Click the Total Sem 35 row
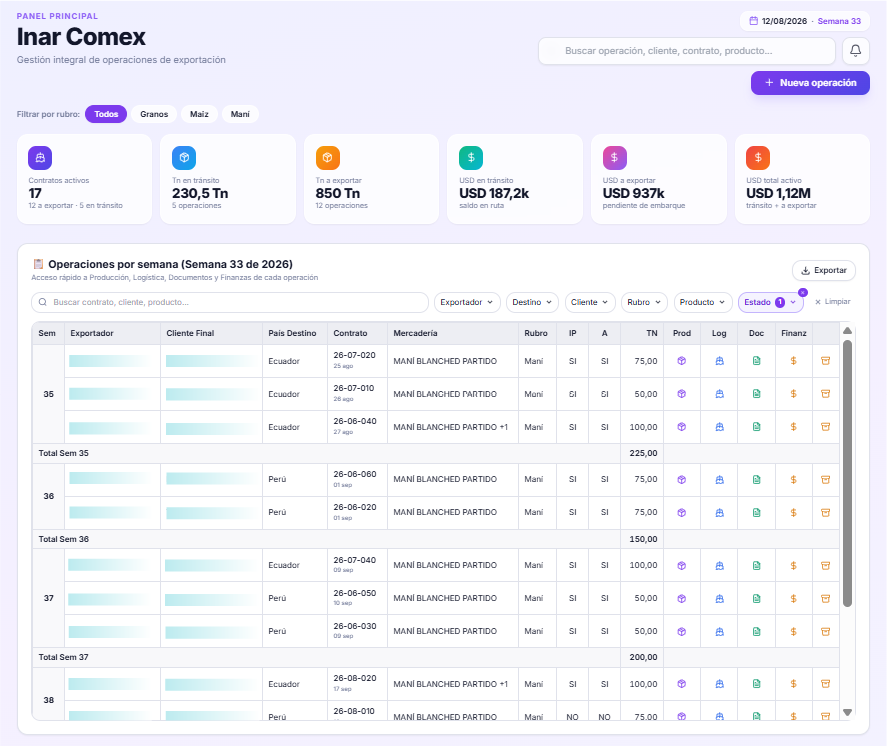The width and height of the screenshot is (887, 746). click(436, 453)
